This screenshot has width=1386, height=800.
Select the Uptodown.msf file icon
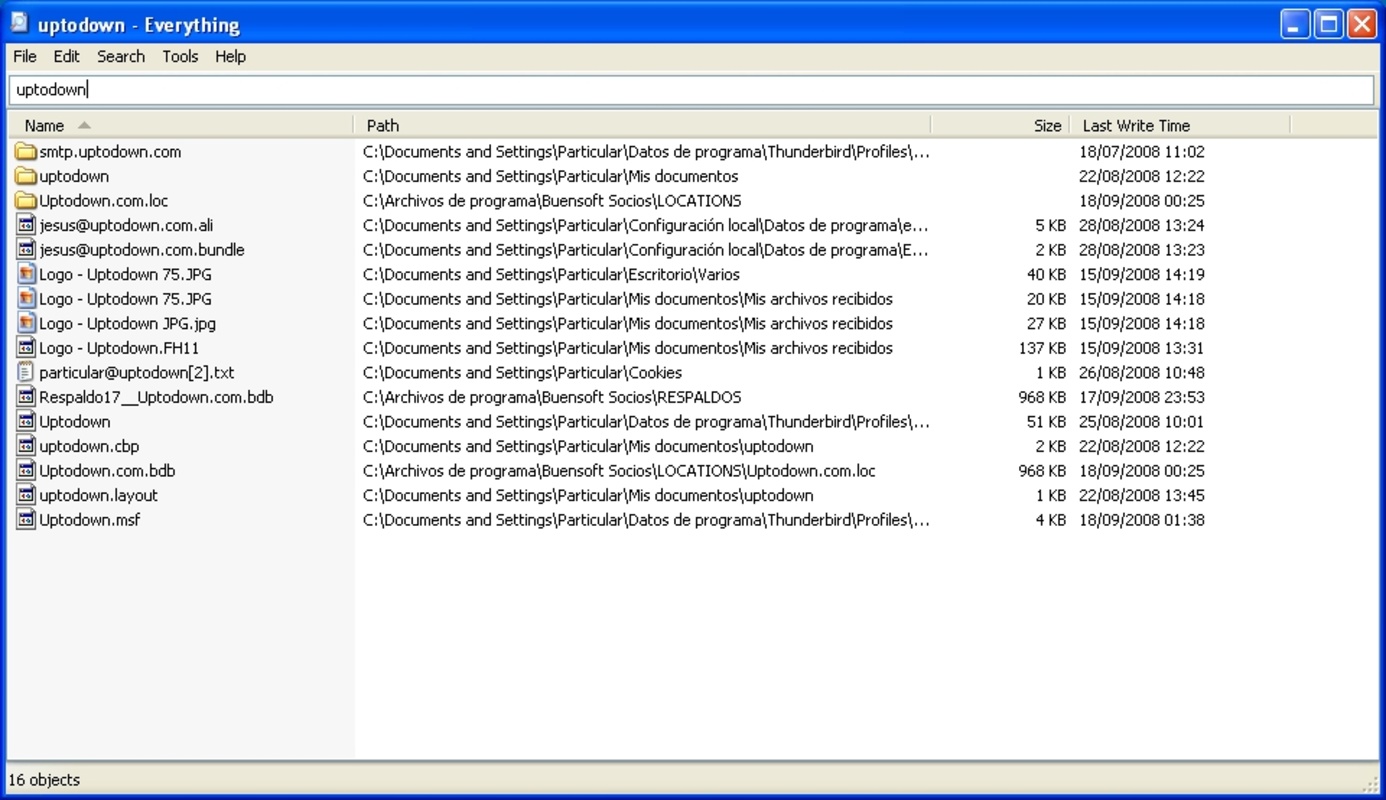(x=26, y=520)
